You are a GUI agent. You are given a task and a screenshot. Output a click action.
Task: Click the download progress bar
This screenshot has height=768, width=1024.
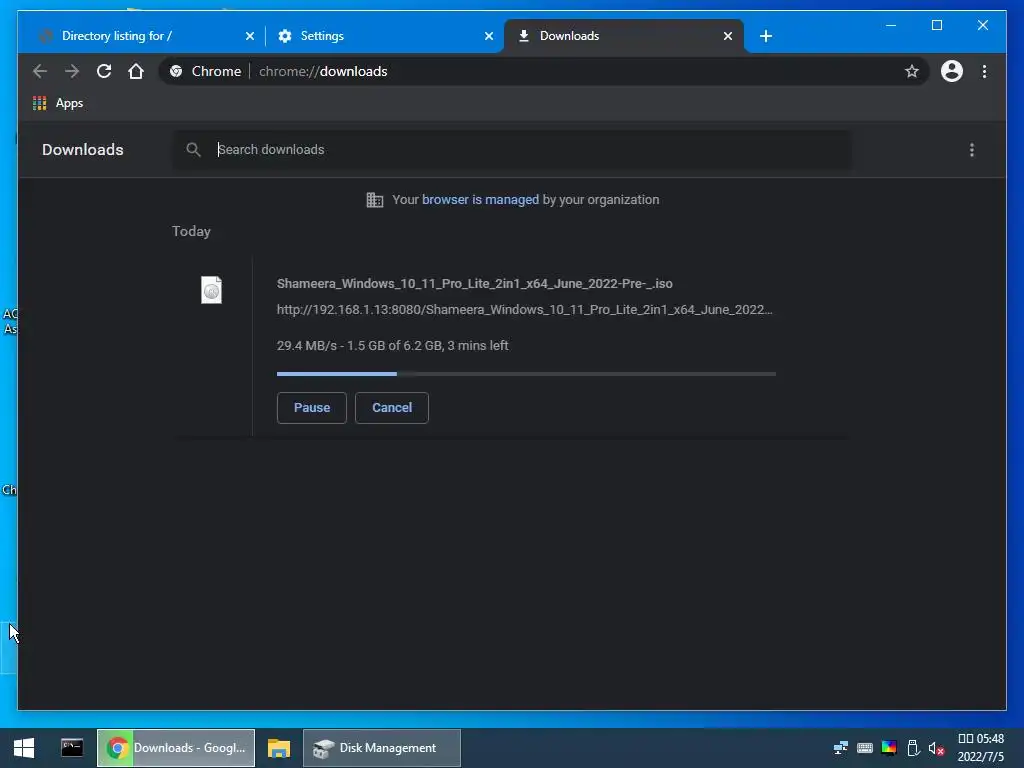(x=526, y=374)
